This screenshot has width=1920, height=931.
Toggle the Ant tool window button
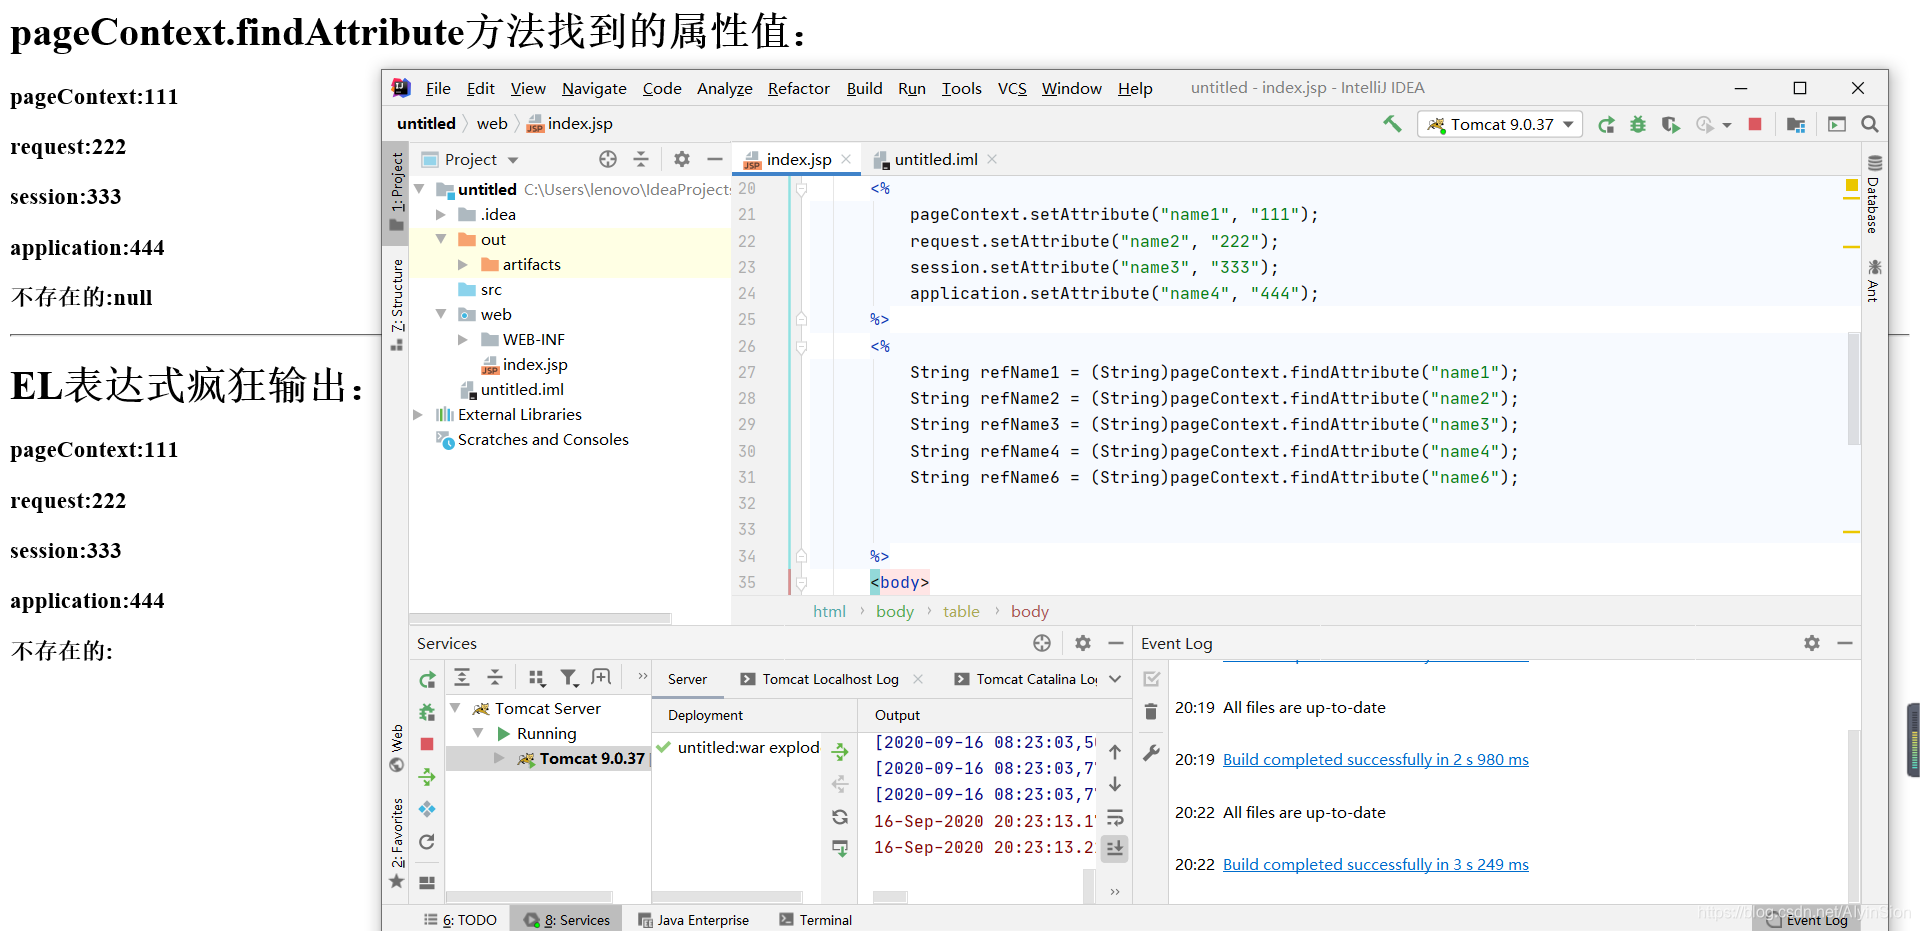click(x=1874, y=280)
